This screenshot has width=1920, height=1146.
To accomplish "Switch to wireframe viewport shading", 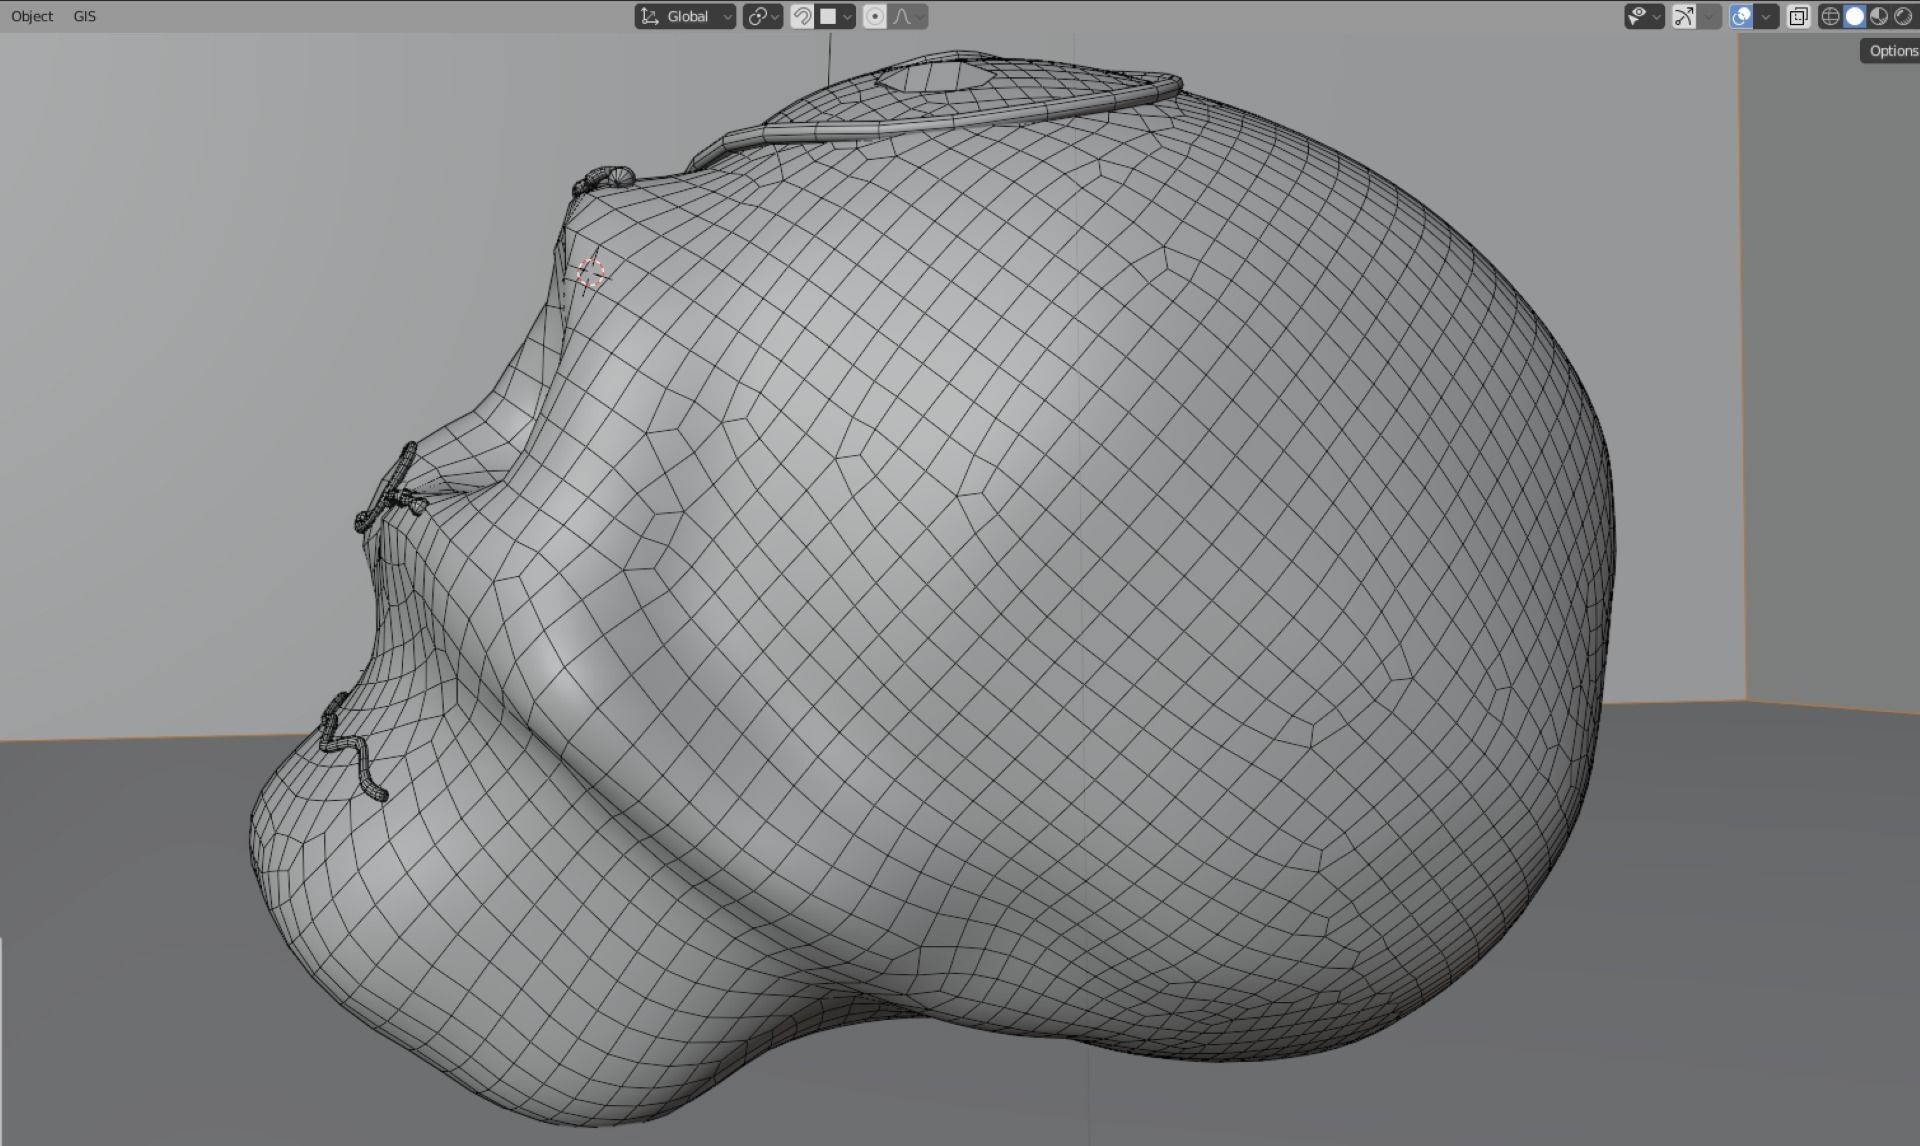I will [1830, 16].
